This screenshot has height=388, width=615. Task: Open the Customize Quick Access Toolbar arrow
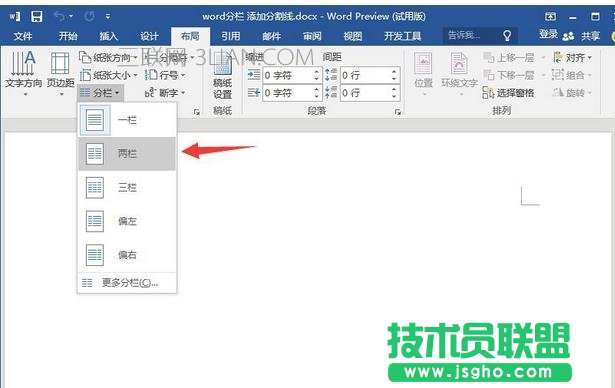pyautogui.click(x=108, y=16)
